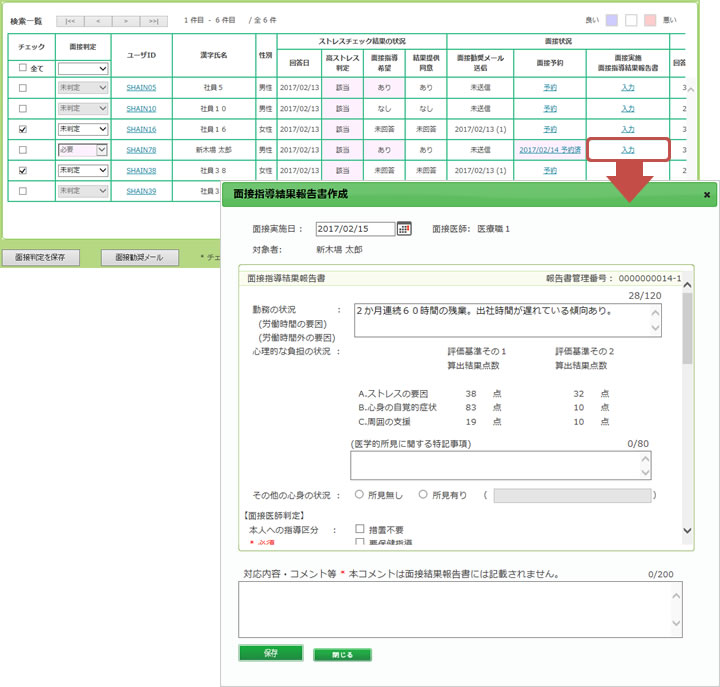The width and height of the screenshot is (720, 687).
Task: Uncheck the row for SHAIN38
Action: tap(22, 170)
